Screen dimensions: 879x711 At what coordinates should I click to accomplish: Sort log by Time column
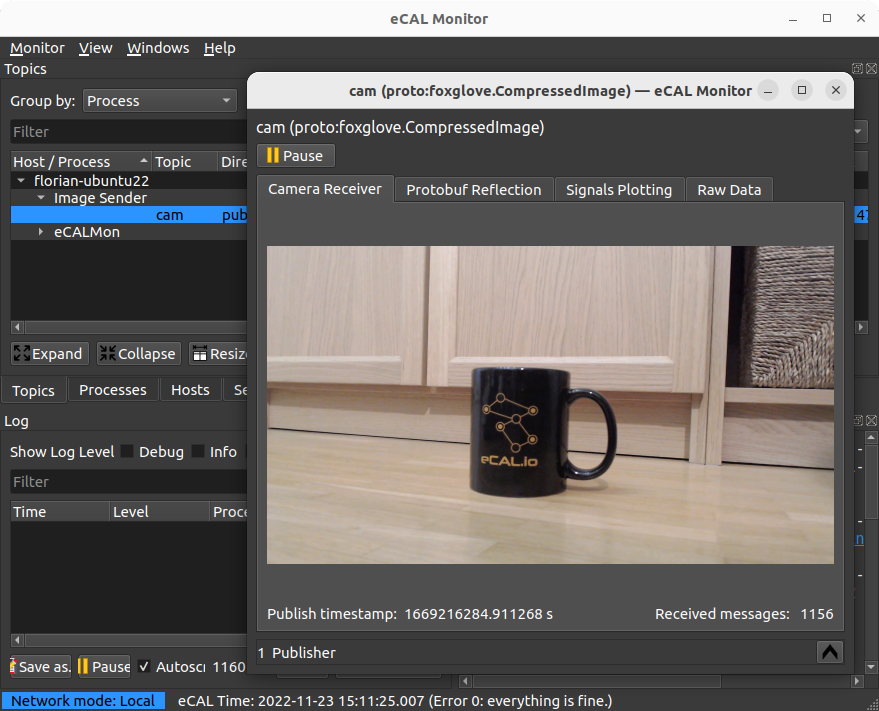tap(59, 511)
